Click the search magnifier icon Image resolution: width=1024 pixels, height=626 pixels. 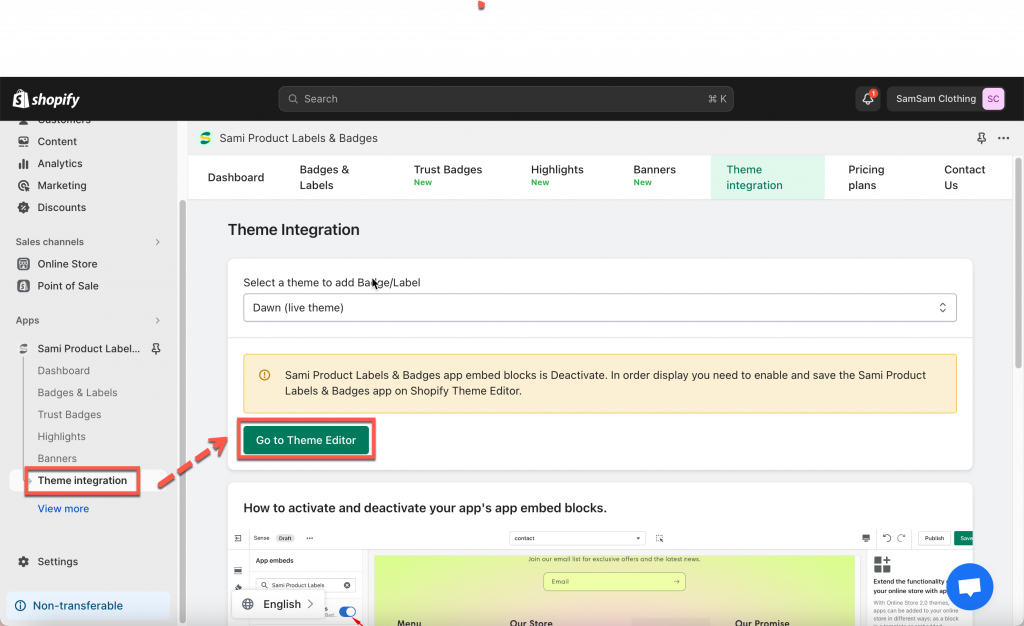(x=293, y=99)
